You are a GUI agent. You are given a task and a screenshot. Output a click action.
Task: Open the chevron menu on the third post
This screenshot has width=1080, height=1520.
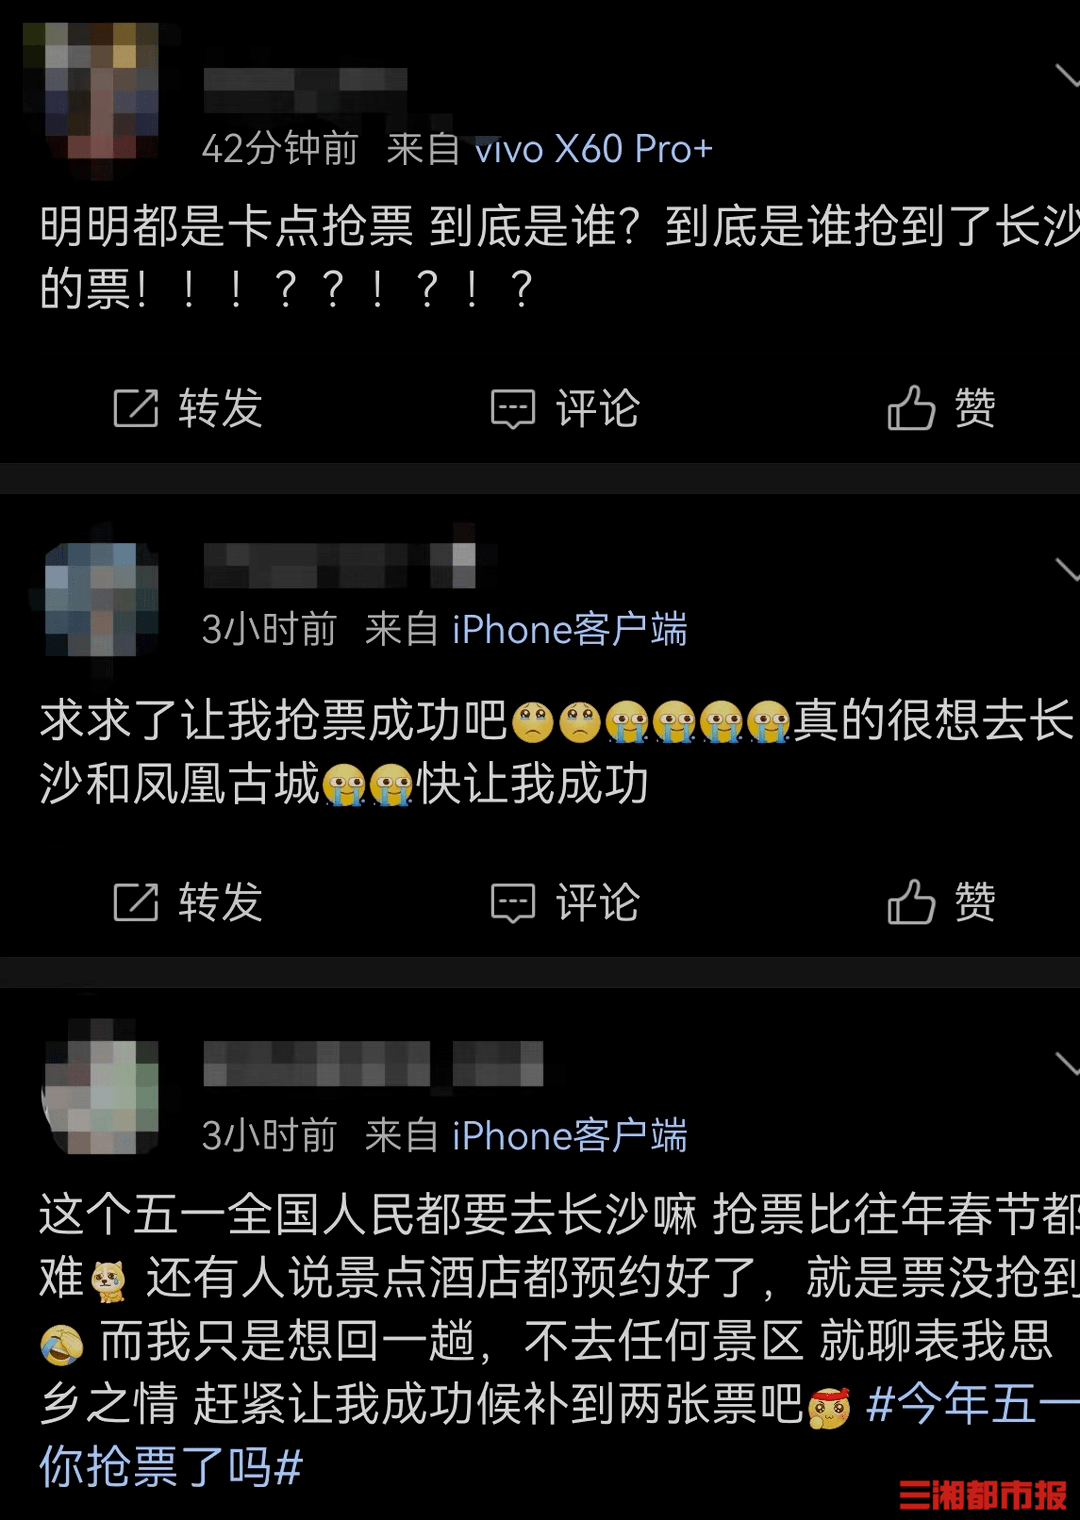tap(1067, 1062)
